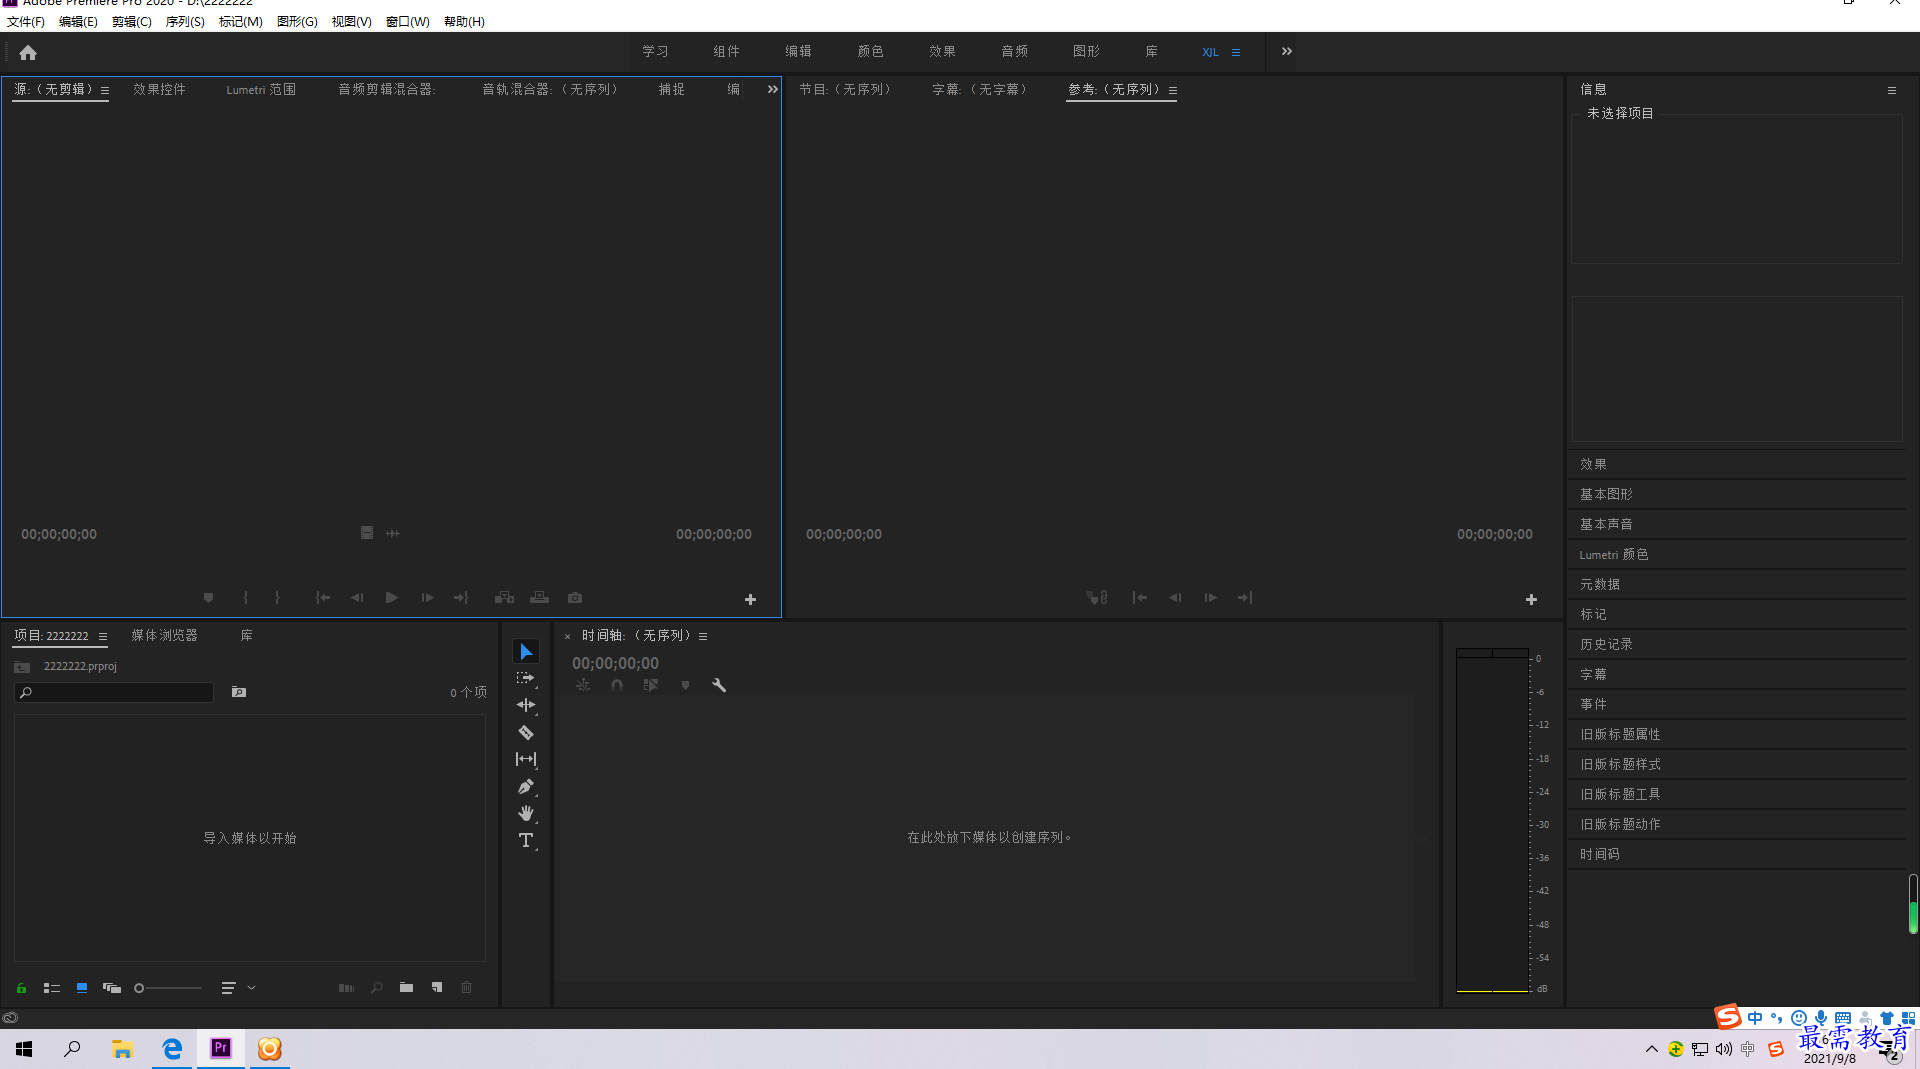Select the Type tool
1920x1069 pixels.
point(526,841)
